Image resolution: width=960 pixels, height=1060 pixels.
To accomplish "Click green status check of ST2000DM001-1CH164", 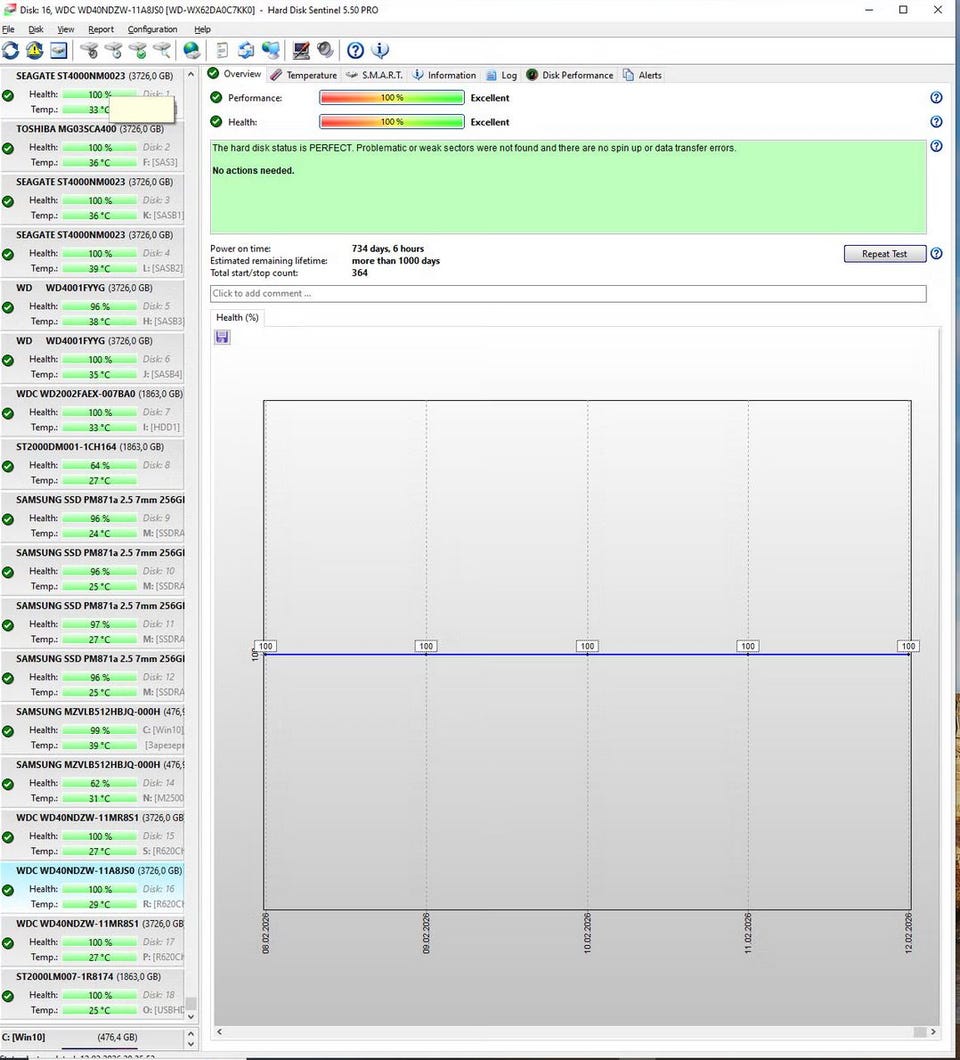I will pyautogui.click(x=8, y=466).
